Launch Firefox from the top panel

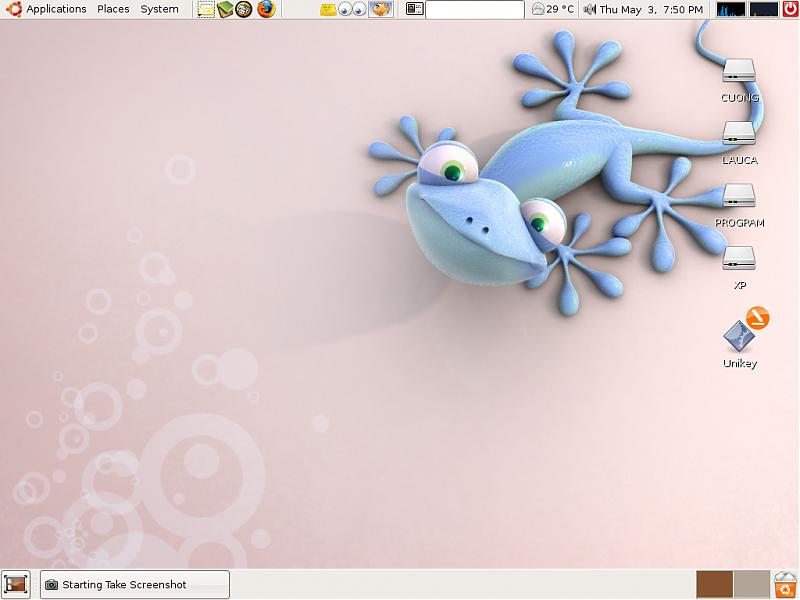point(266,10)
